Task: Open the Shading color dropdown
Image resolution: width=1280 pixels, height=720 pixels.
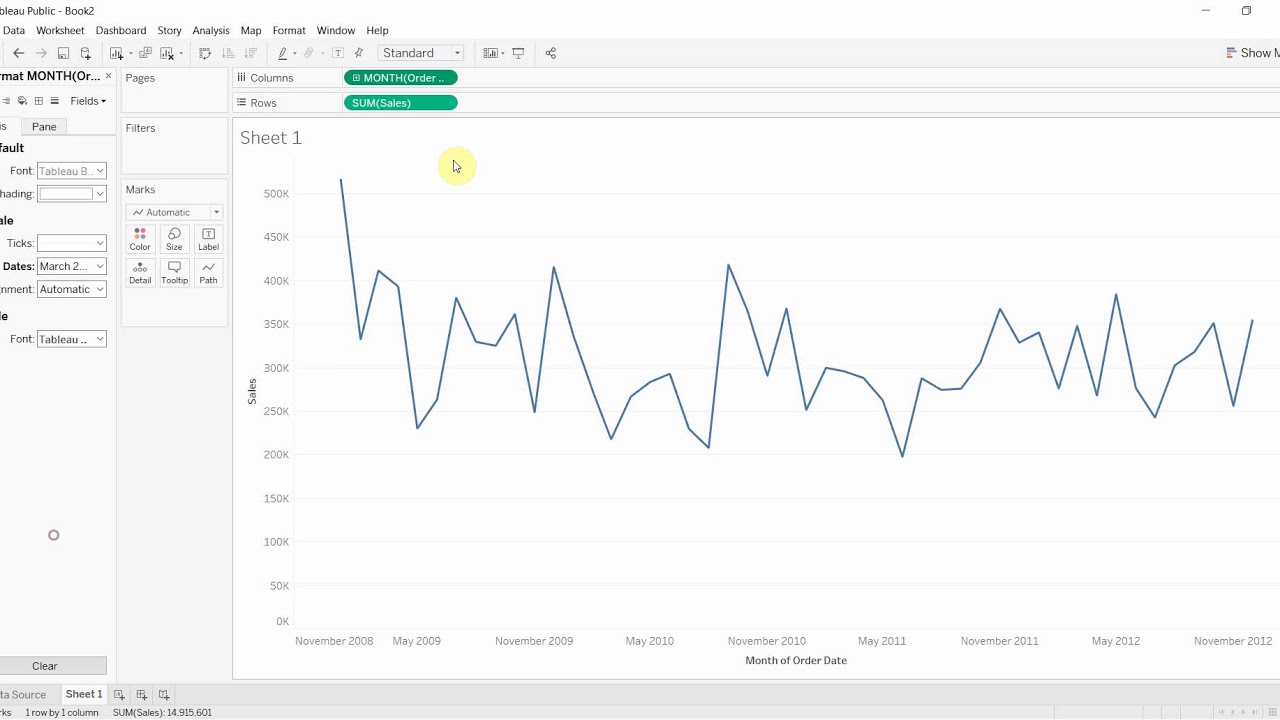Action: pyautogui.click(x=71, y=194)
